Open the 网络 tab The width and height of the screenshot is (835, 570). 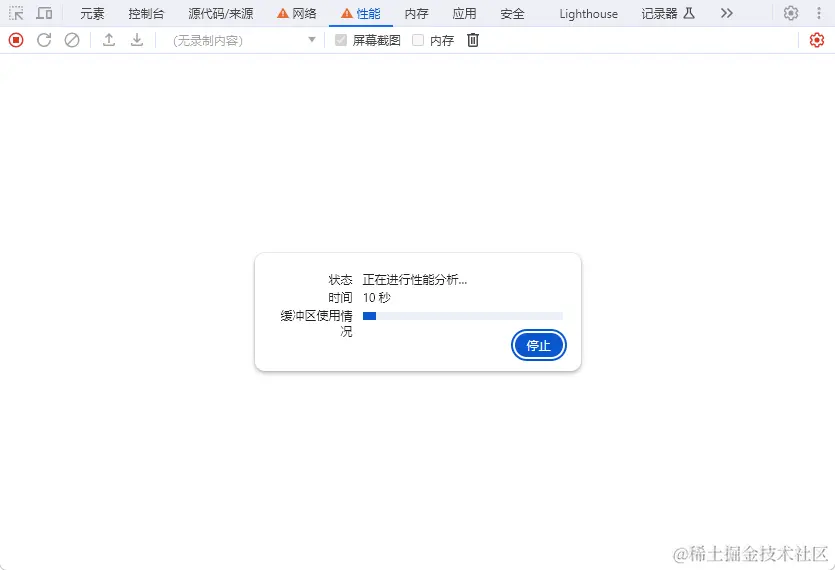pyautogui.click(x=297, y=14)
